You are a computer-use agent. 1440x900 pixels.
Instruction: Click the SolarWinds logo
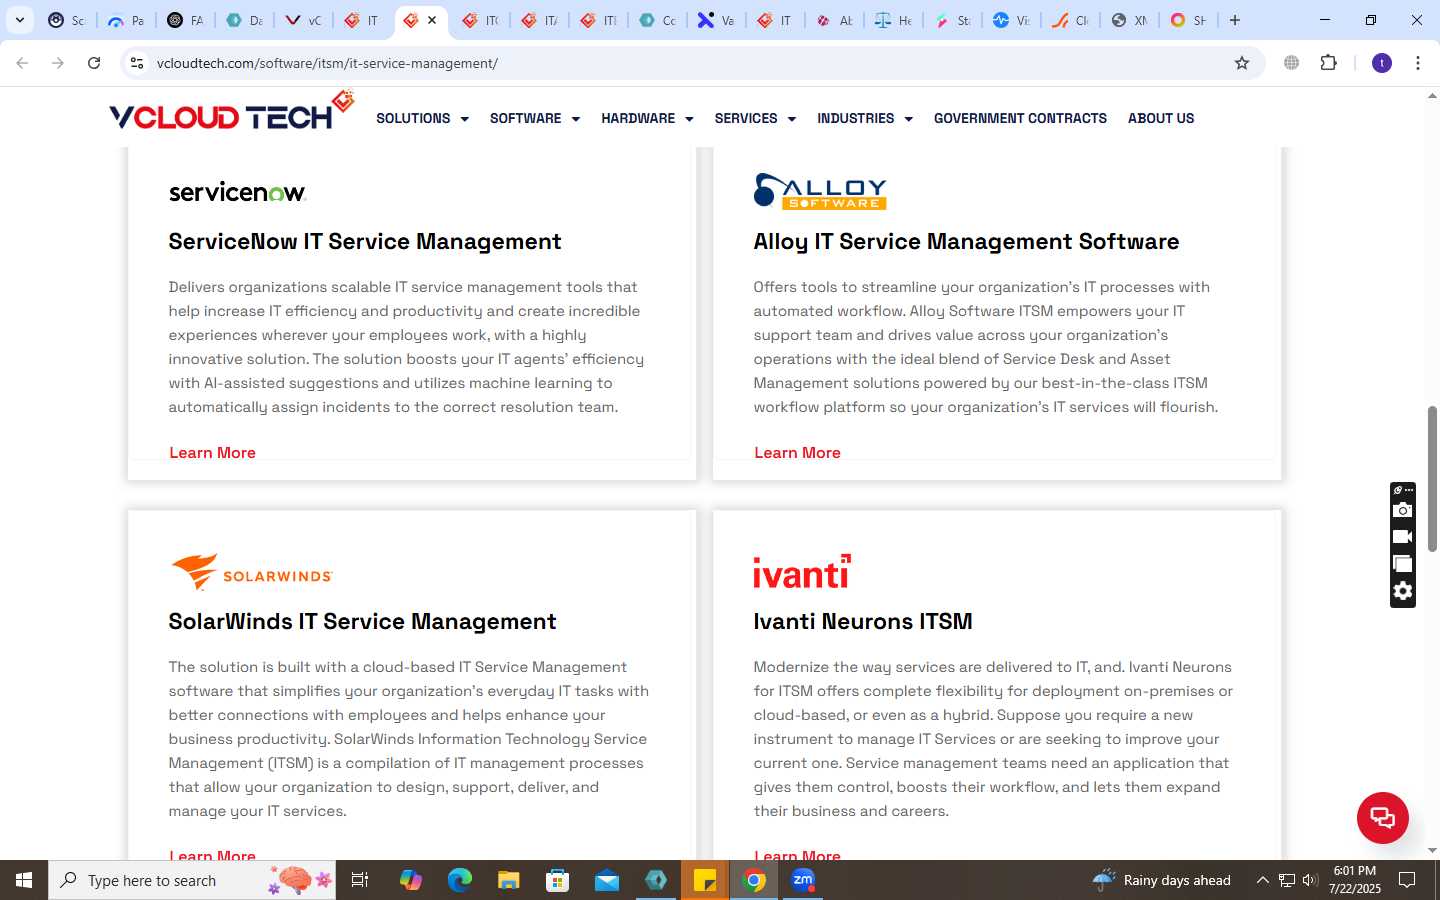pos(251,572)
